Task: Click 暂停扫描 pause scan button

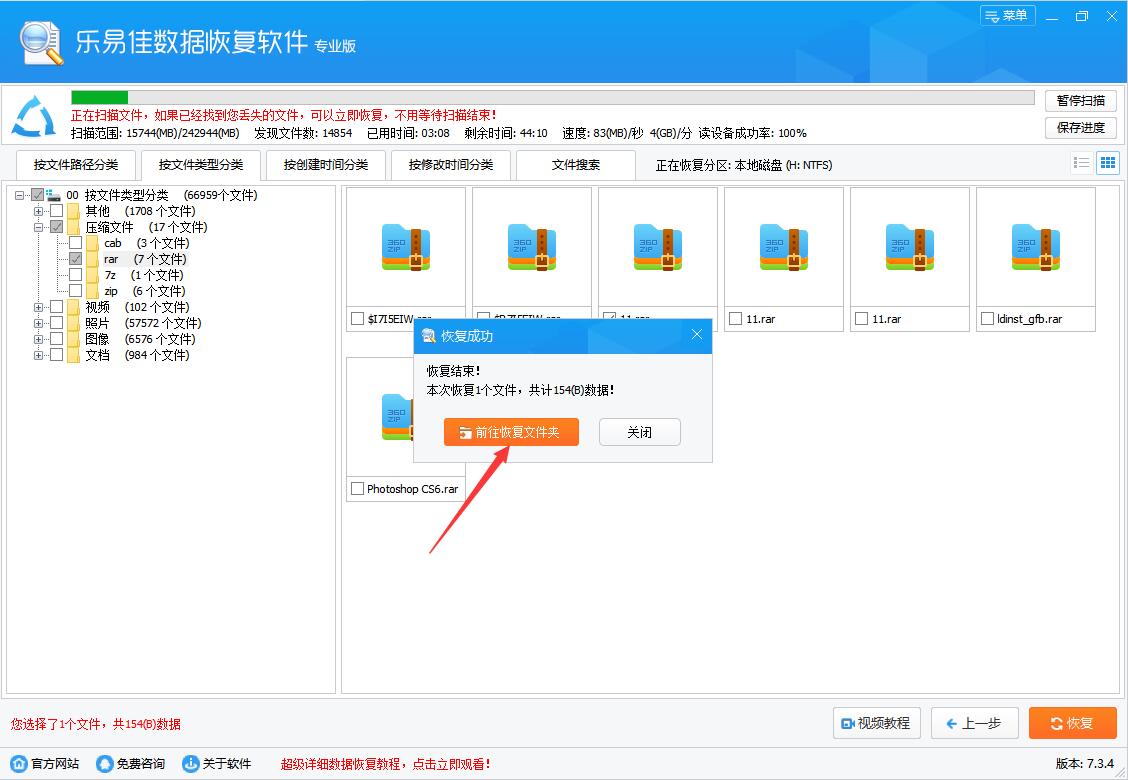Action: [x=1081, y=101]
